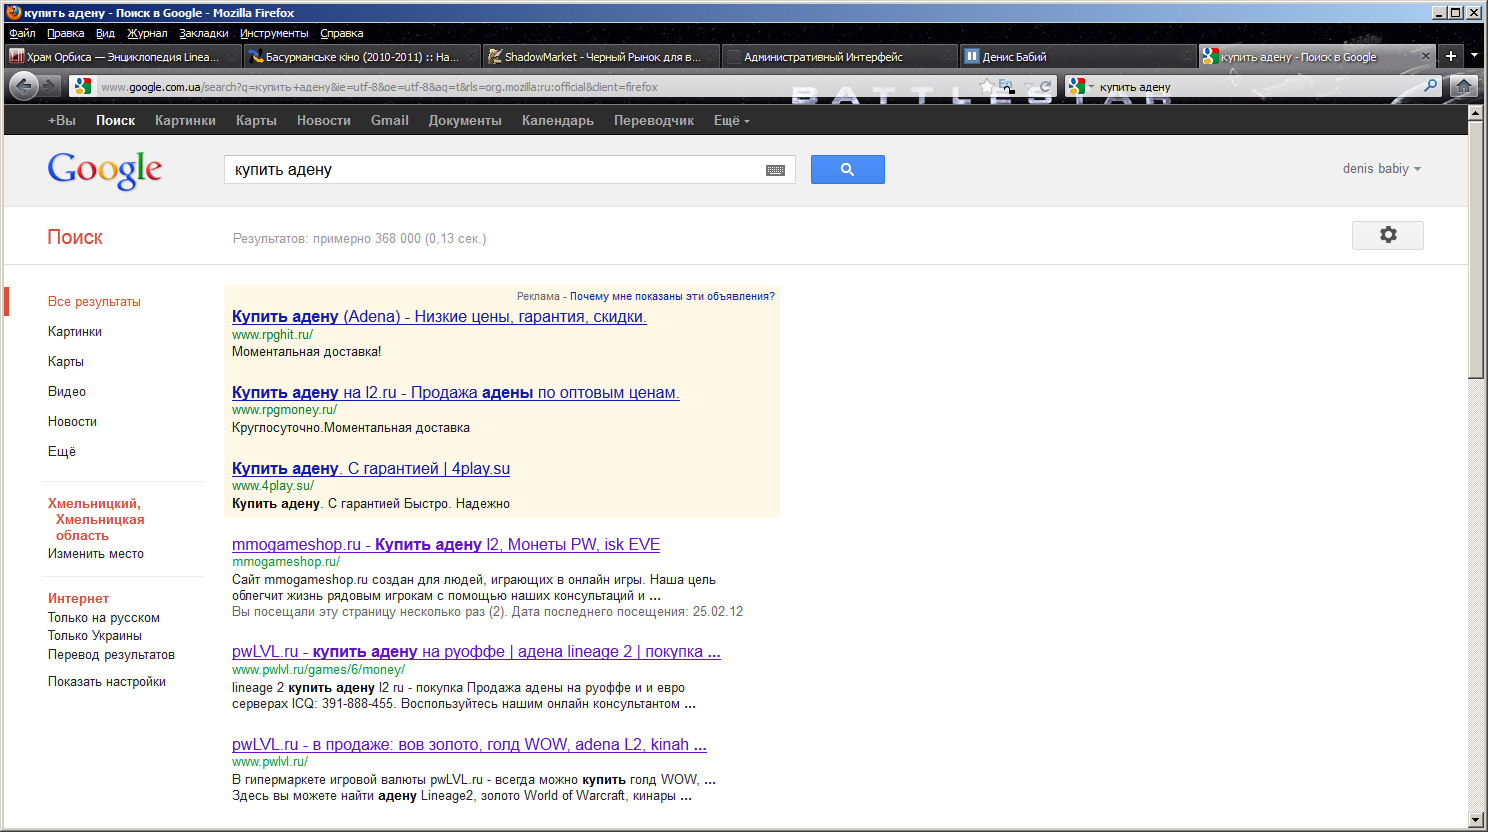Open the Закладки menu
Viewport: 1488px width, 832px height.
point(204,33)
